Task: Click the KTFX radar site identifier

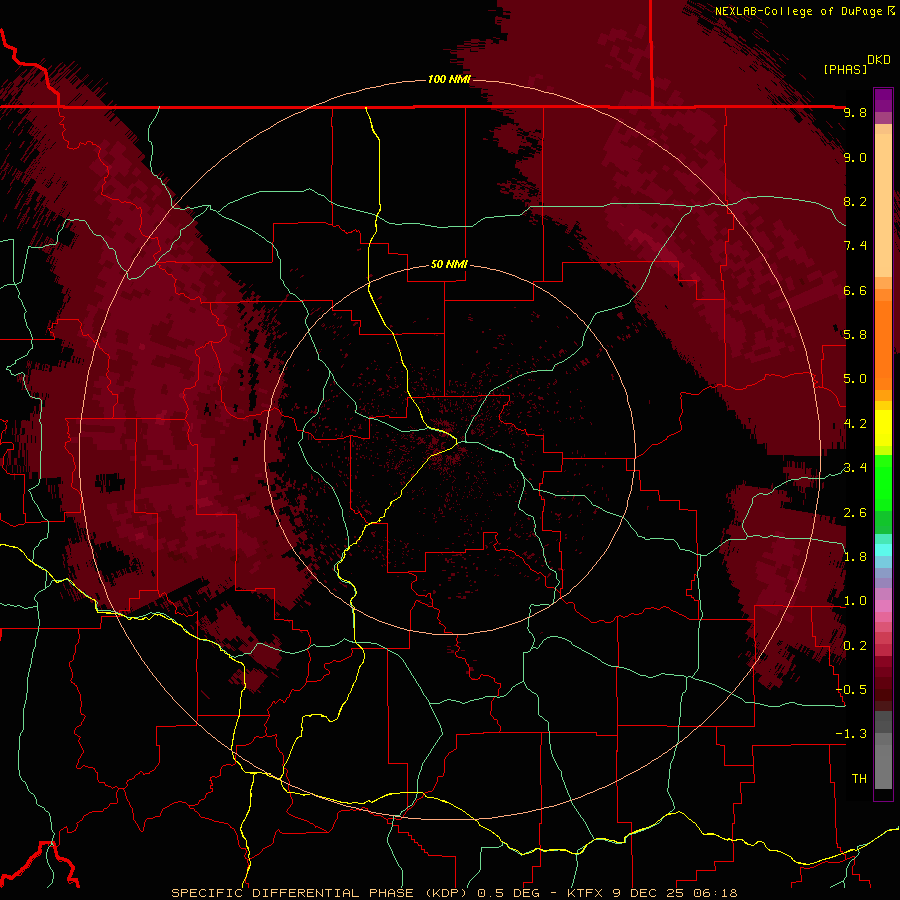Action: click(585, 893)
